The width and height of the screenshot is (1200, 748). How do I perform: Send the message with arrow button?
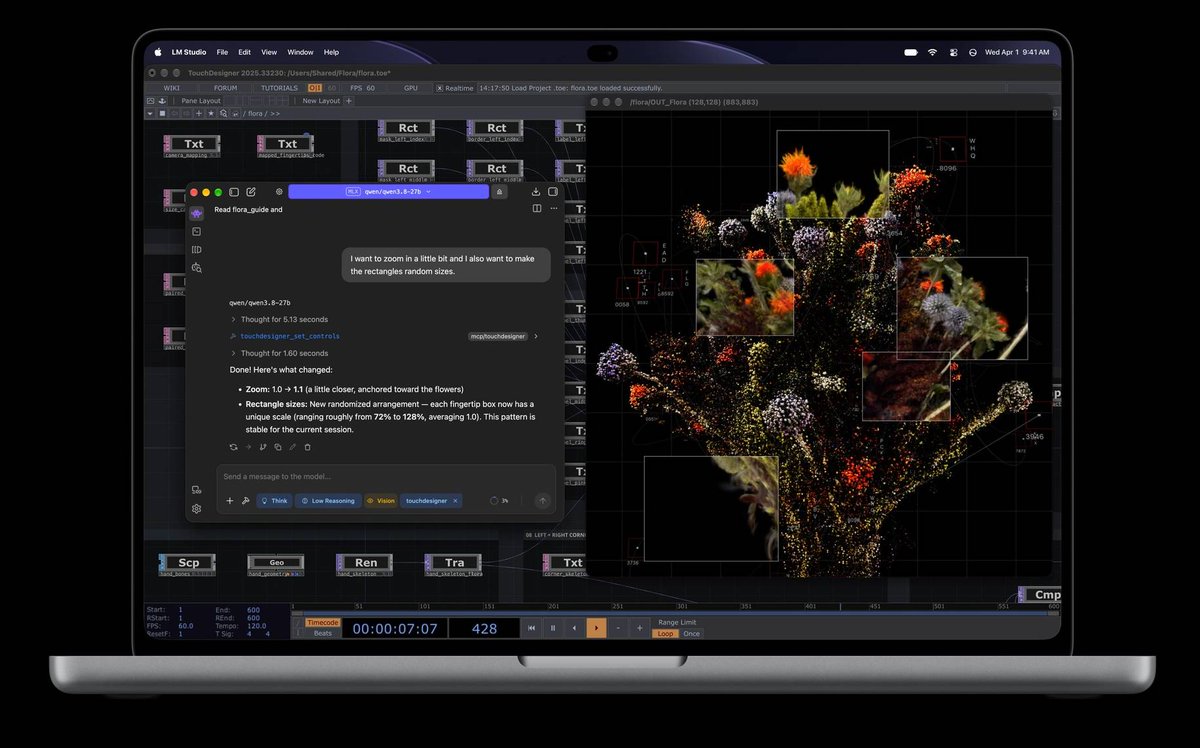tap(542, 501)
